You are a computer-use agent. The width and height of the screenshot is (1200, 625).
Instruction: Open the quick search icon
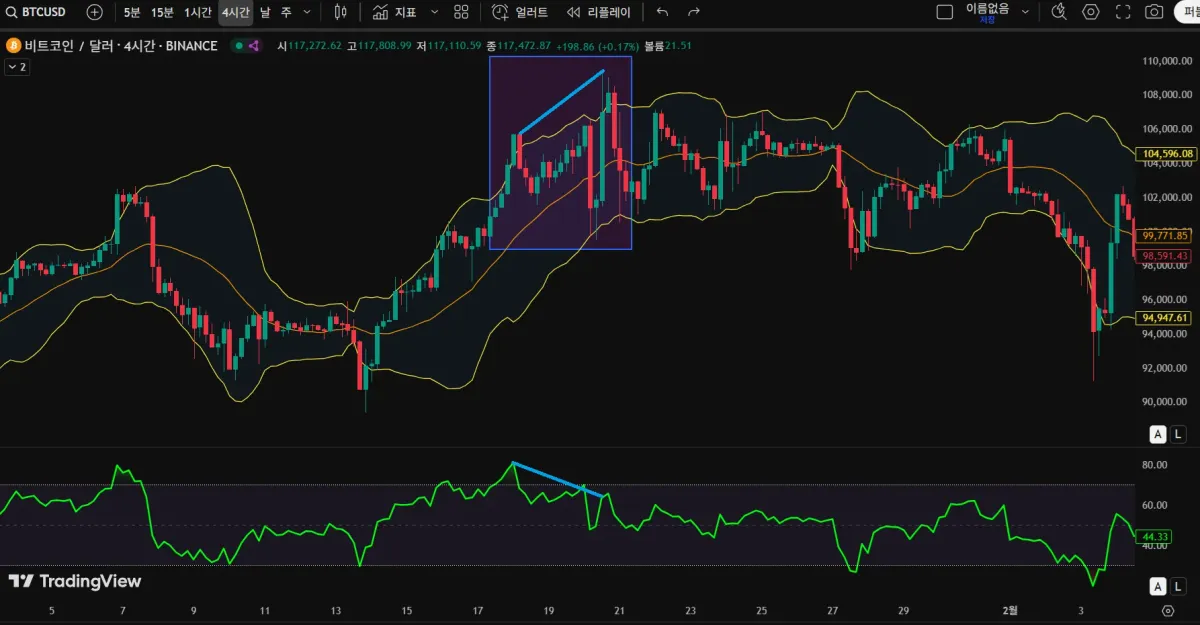click(x=1060, y=12)
